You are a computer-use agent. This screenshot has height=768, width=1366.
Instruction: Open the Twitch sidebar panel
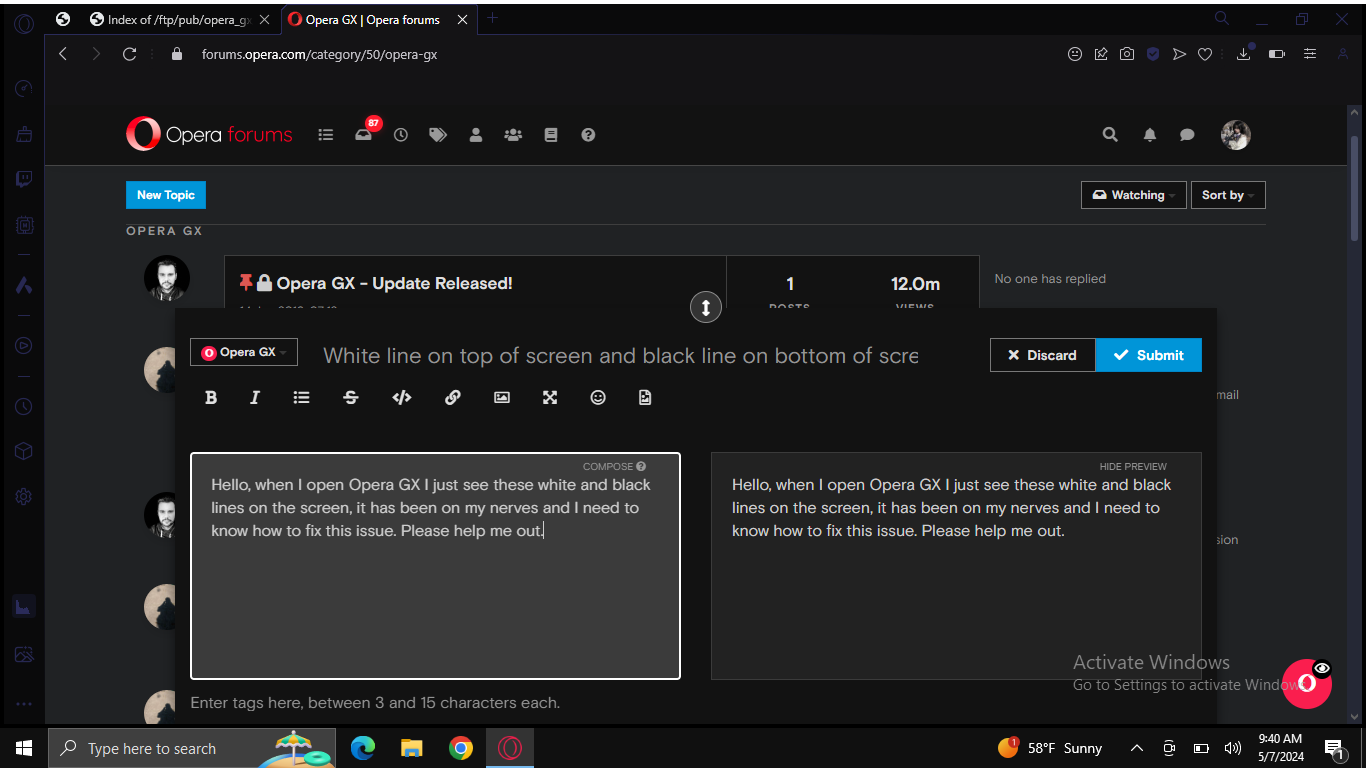24,180
